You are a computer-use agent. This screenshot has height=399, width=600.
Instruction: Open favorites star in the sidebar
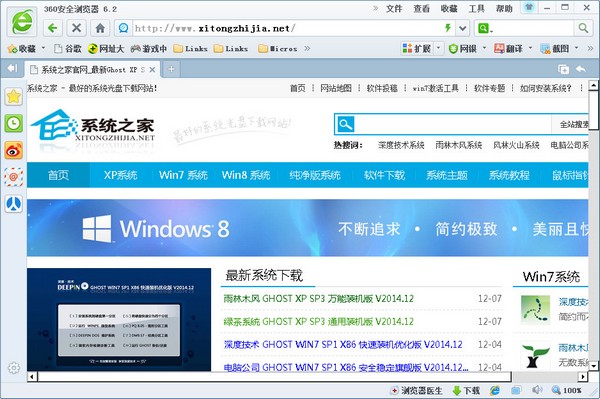13,96
